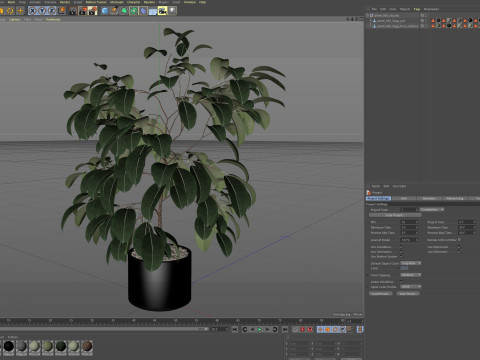Toggle Render LOD in Editor checkbox

[x=459, y=239]
